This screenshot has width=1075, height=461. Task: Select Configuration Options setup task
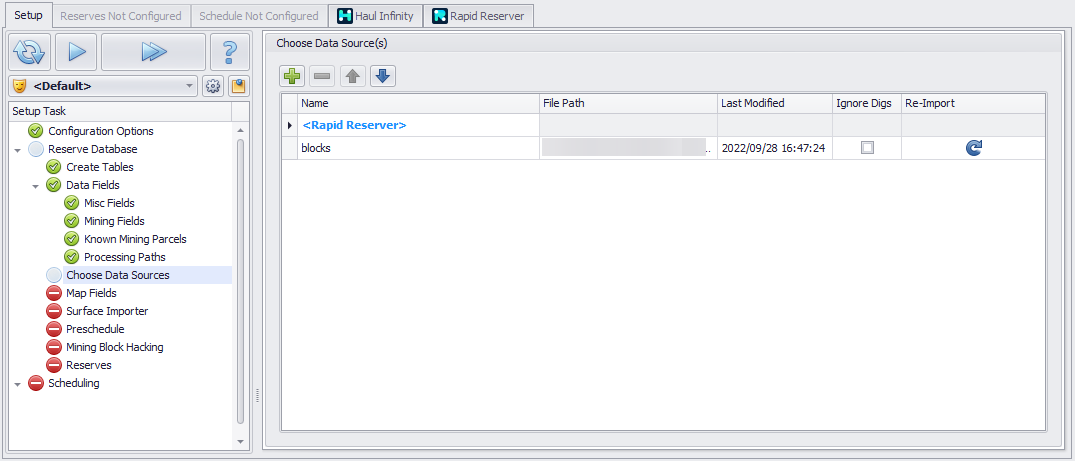click(101, 131)
